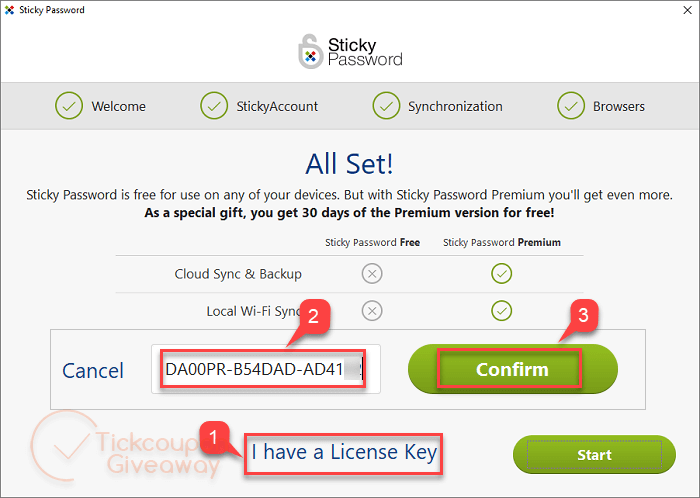Open the Synchronization step
Viewport: 700px width, 498px height.
click(x=454, y=106)
